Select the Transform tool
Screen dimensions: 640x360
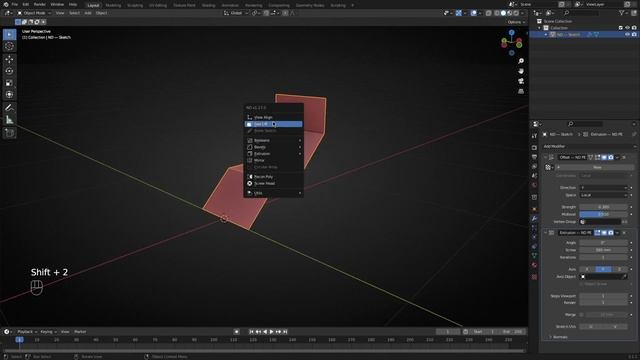[x=9, y=95]
